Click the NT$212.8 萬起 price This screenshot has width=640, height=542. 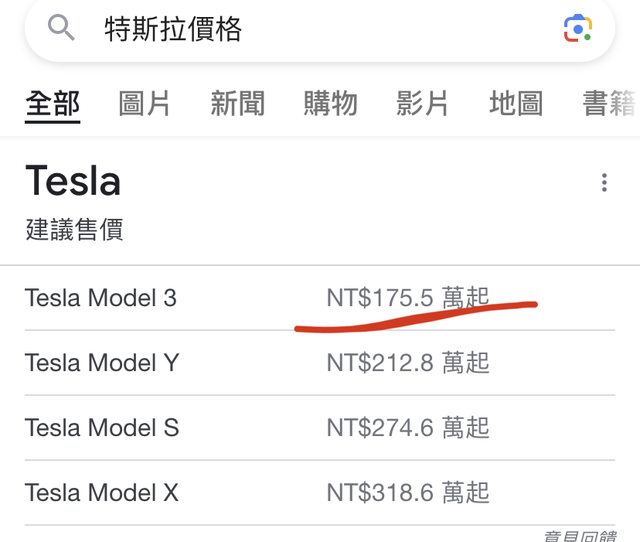[408, 362]
